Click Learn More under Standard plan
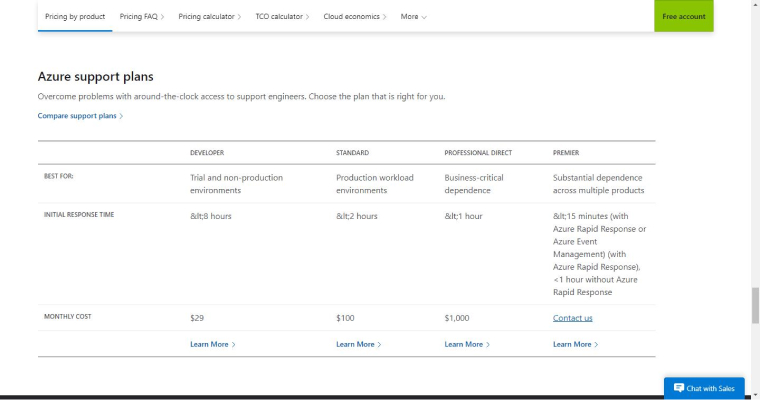This screenshot has height=400, width=760. (359, 344)
